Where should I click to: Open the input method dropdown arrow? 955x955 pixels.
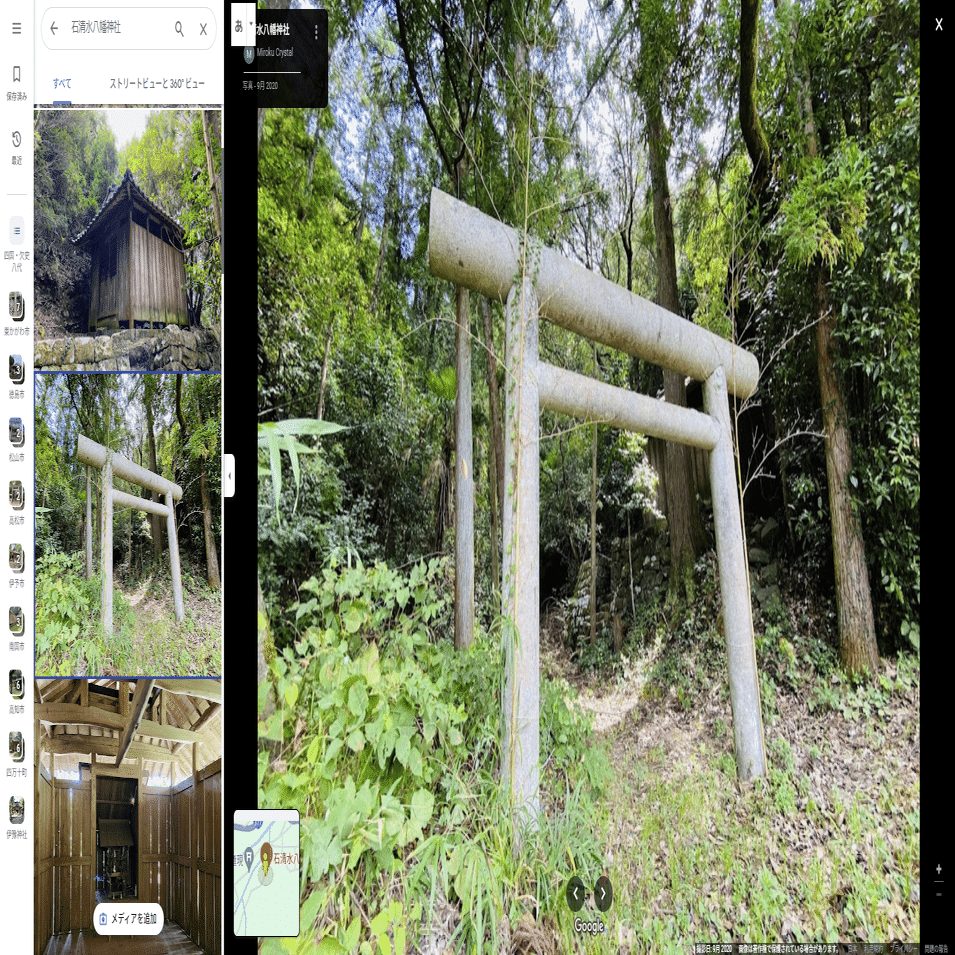251,24
